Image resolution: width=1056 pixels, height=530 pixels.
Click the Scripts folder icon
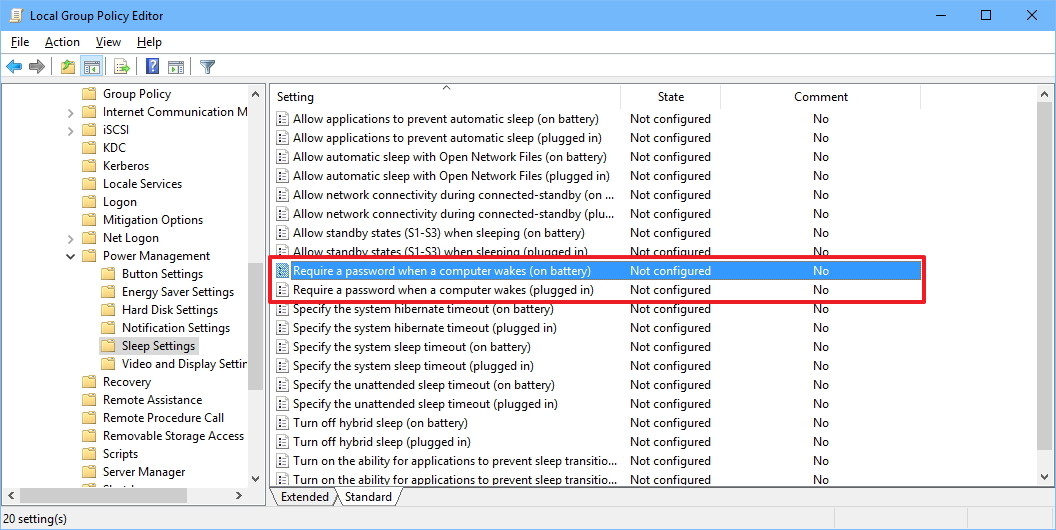click(x=89, y=454)
